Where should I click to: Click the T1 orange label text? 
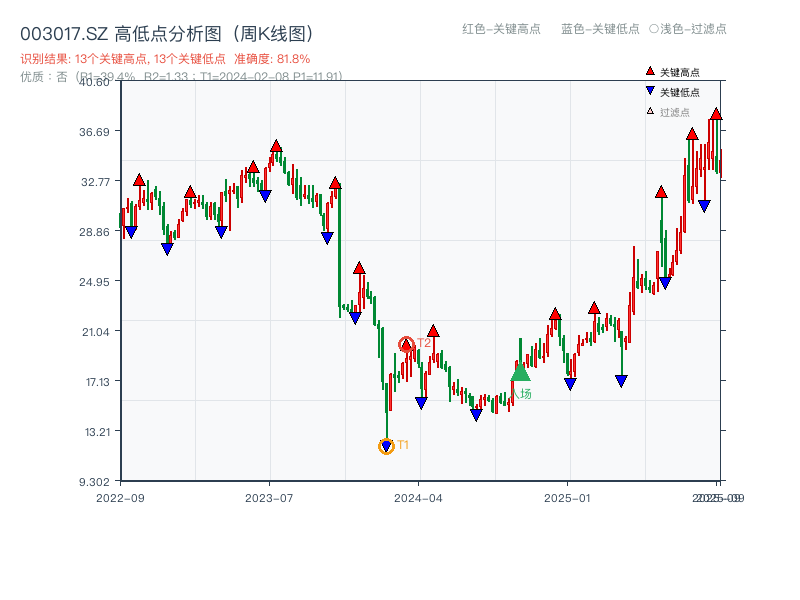coord(403,445)
